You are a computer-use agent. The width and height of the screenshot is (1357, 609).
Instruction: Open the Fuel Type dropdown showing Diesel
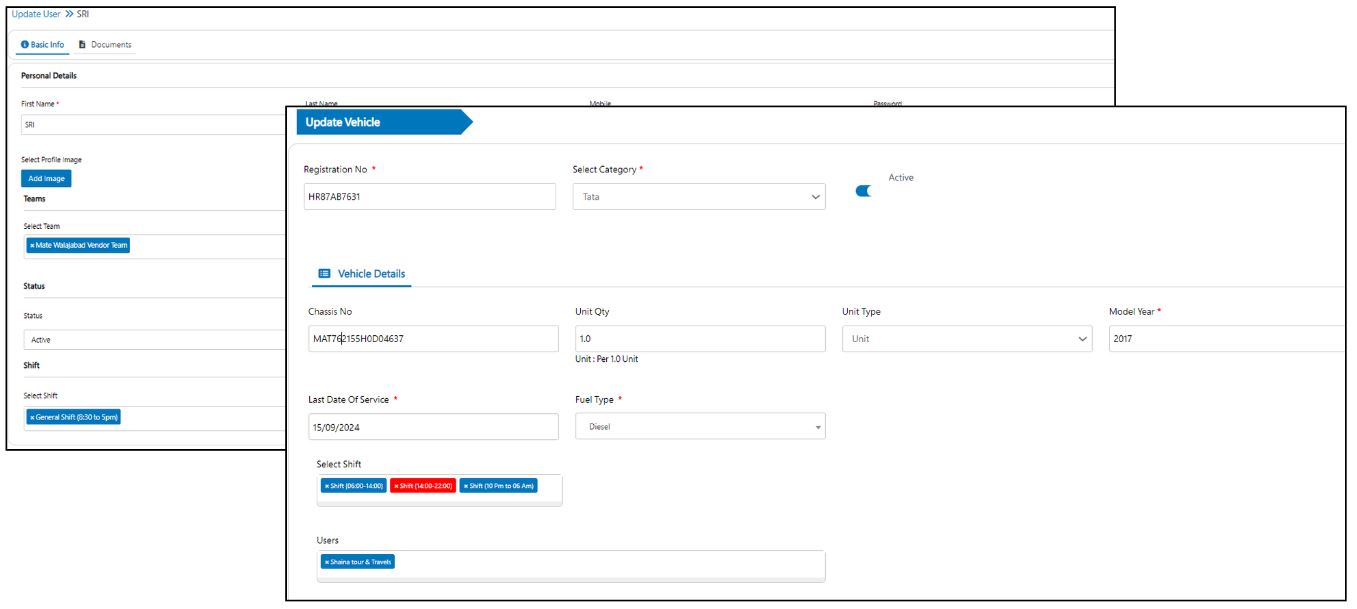point(700,427)
